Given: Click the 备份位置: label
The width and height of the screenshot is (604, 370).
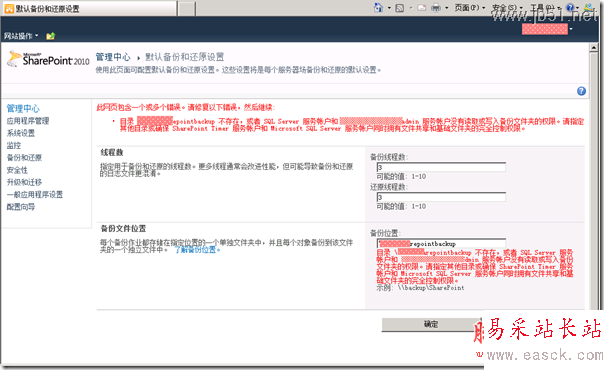Looking at the screenshot, I should point(385,233).
